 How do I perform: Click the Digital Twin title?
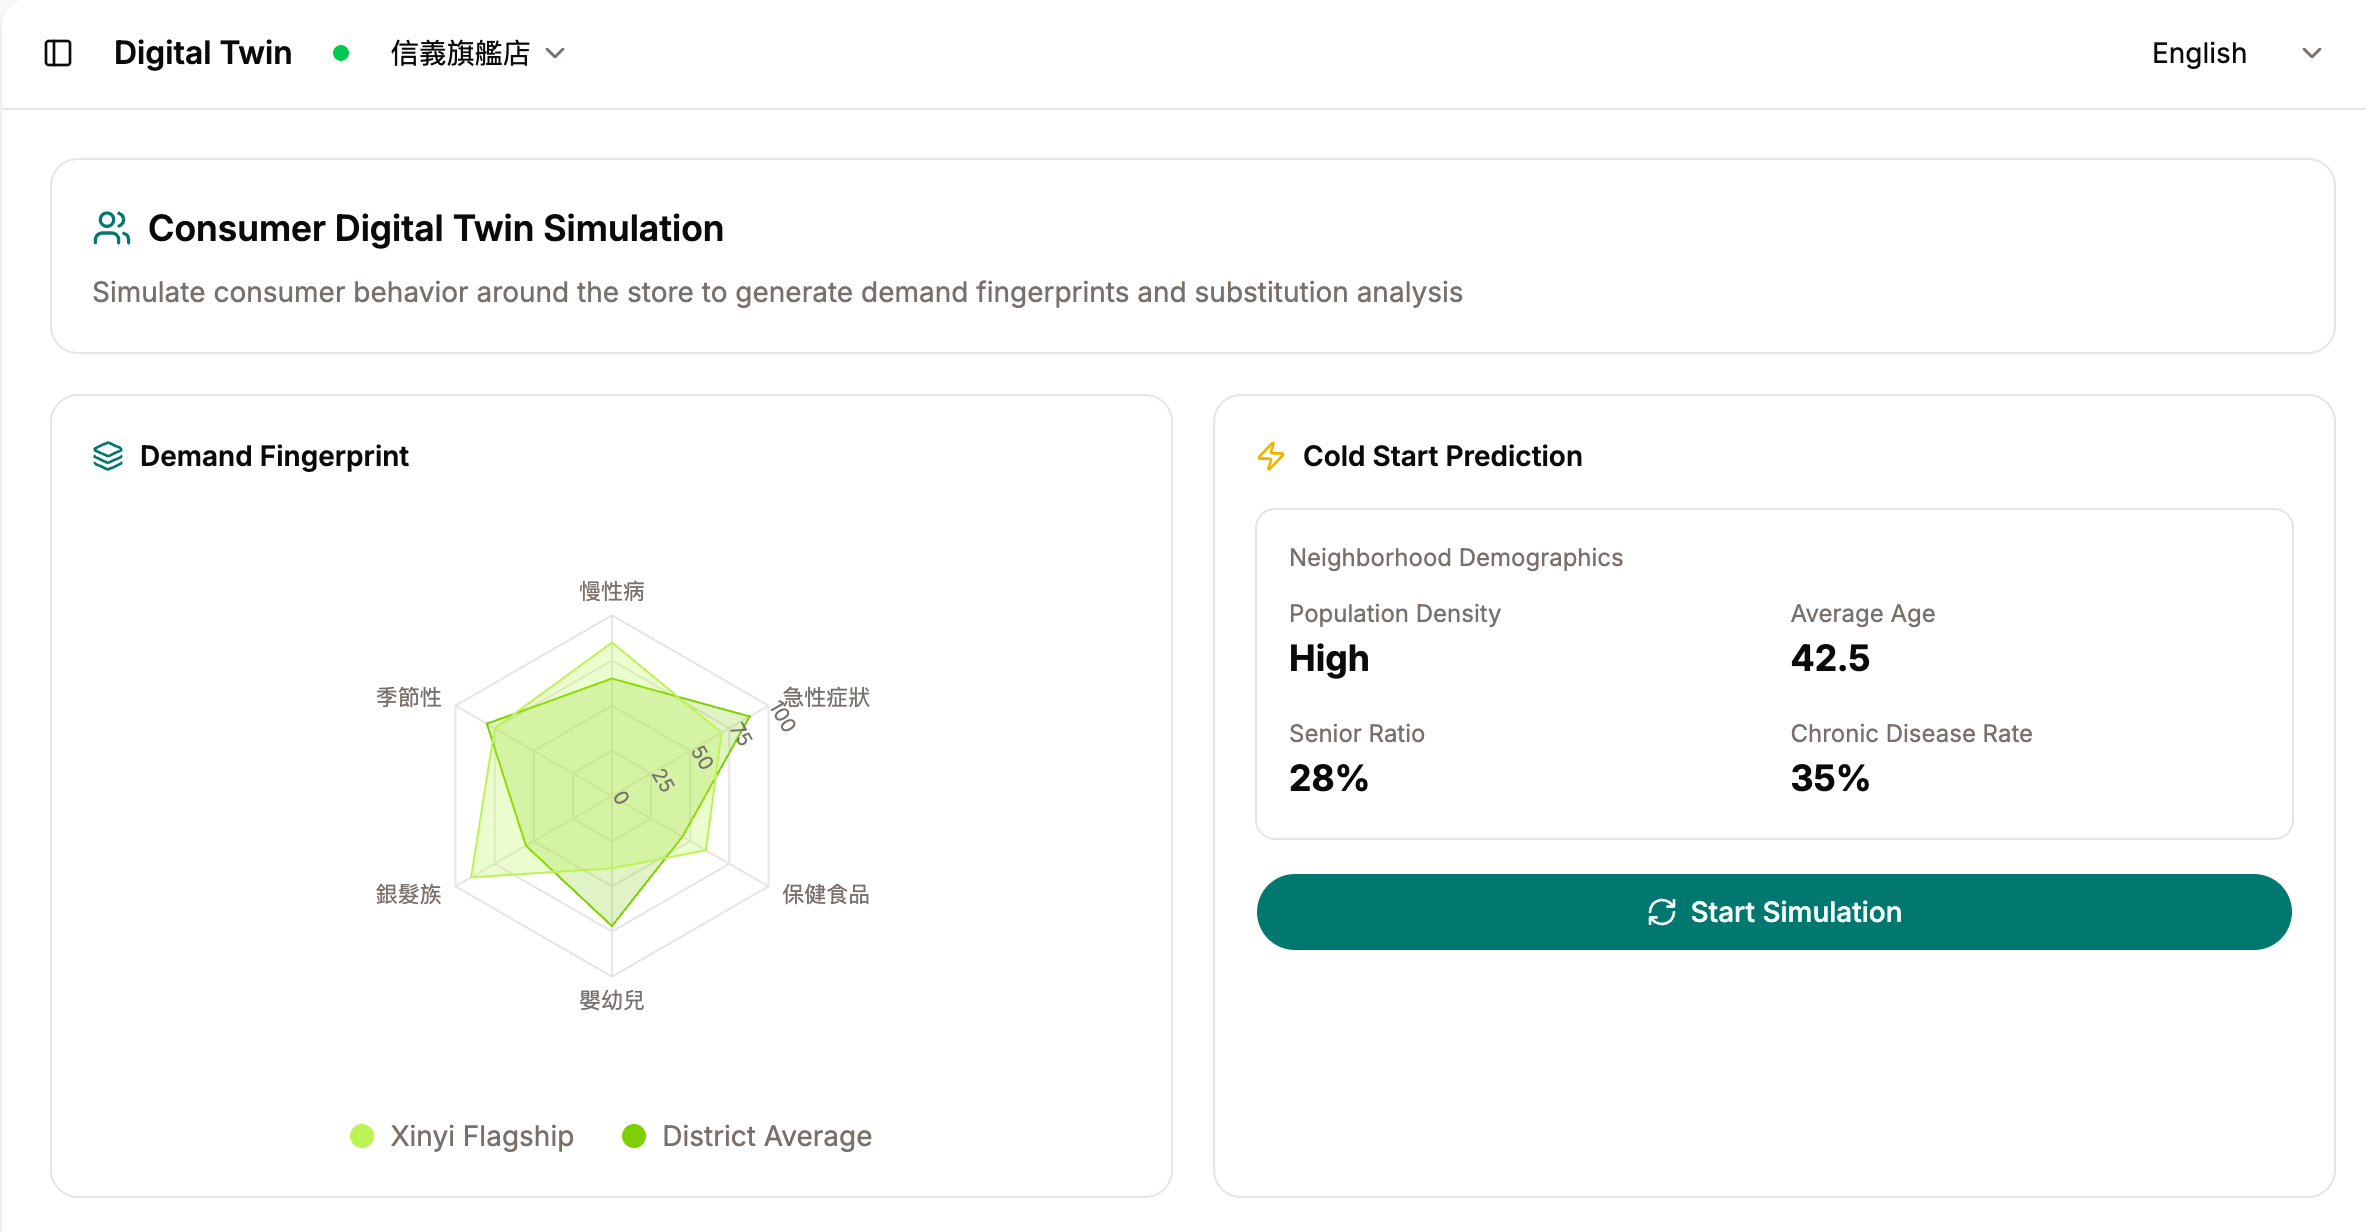pos(203,53)
